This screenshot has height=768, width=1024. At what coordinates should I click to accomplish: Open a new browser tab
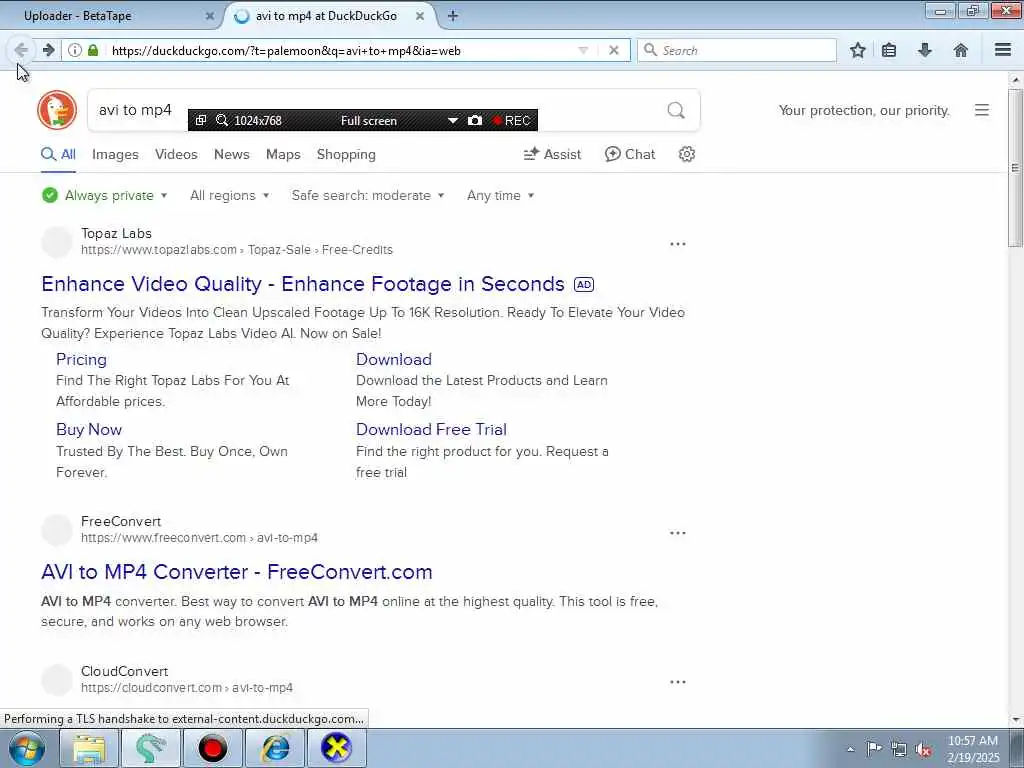point(453,16)
